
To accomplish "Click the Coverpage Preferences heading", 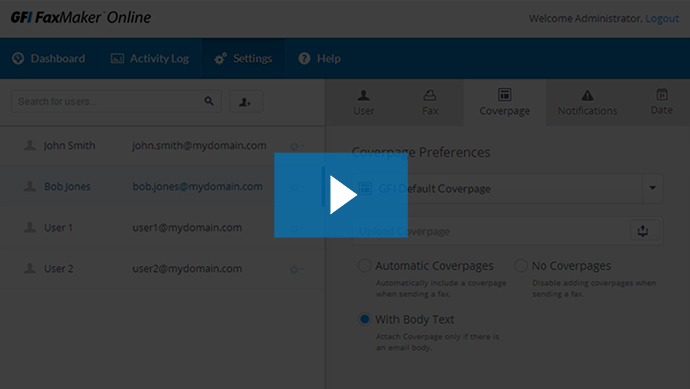I will click(421, 153).
